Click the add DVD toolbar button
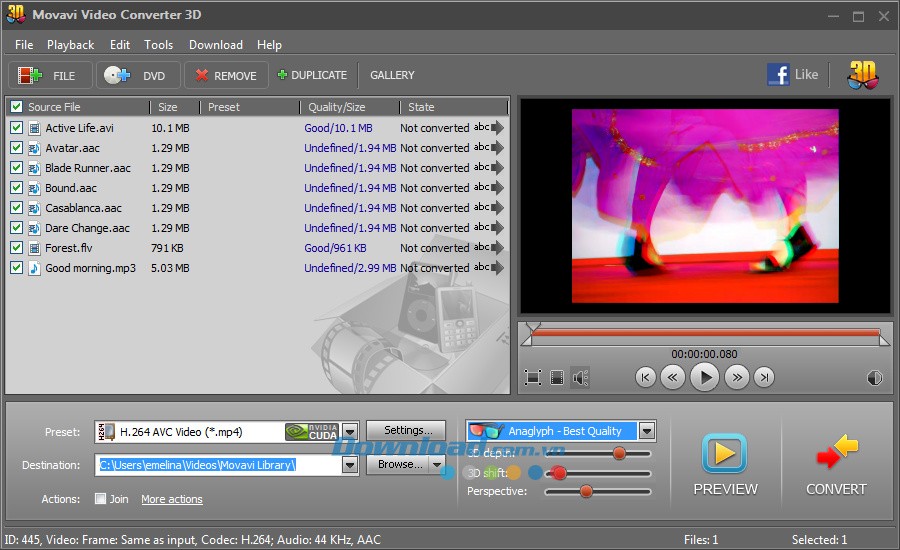Image resolution: width=900 pixels, height=550 pixels. pyautogui.click(x=138, y=75)
